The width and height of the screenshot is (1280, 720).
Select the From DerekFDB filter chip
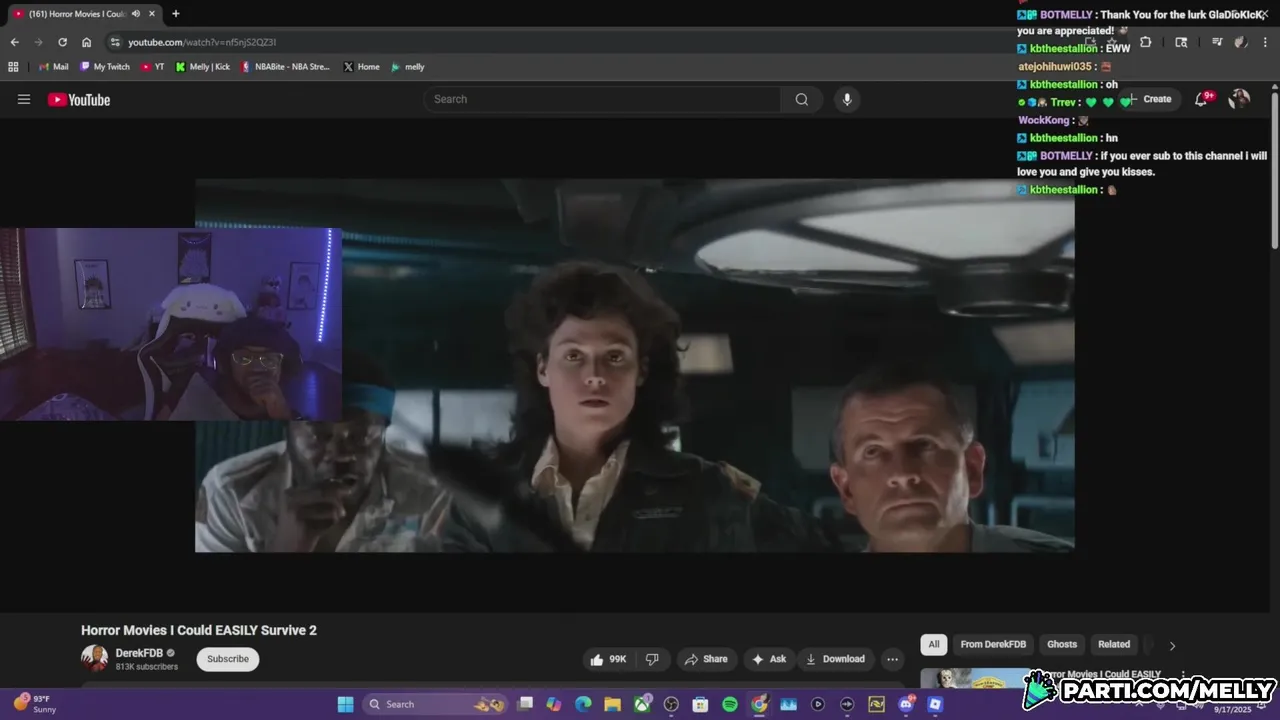[993, 644]
